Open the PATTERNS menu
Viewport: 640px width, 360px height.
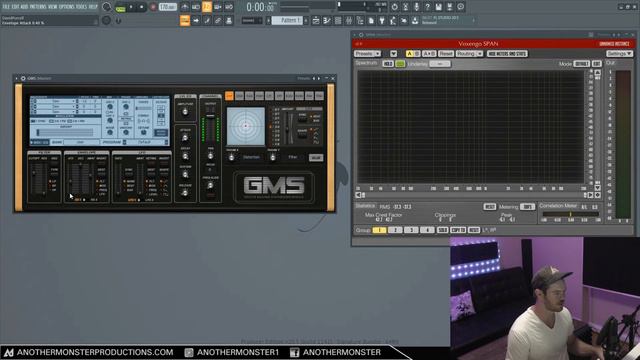[38, 7]
